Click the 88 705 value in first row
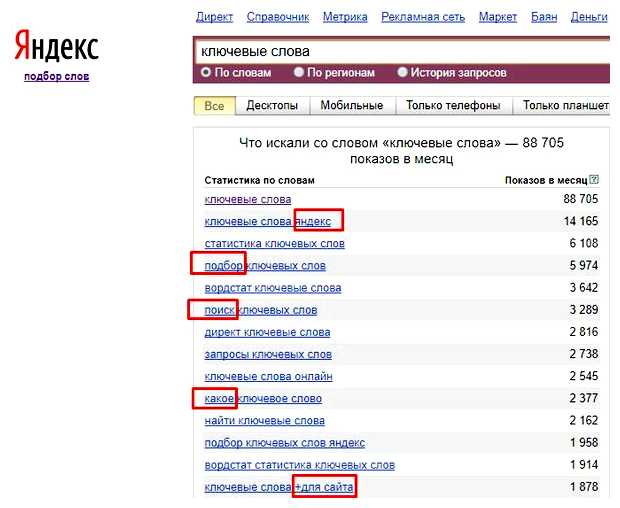 580,199
